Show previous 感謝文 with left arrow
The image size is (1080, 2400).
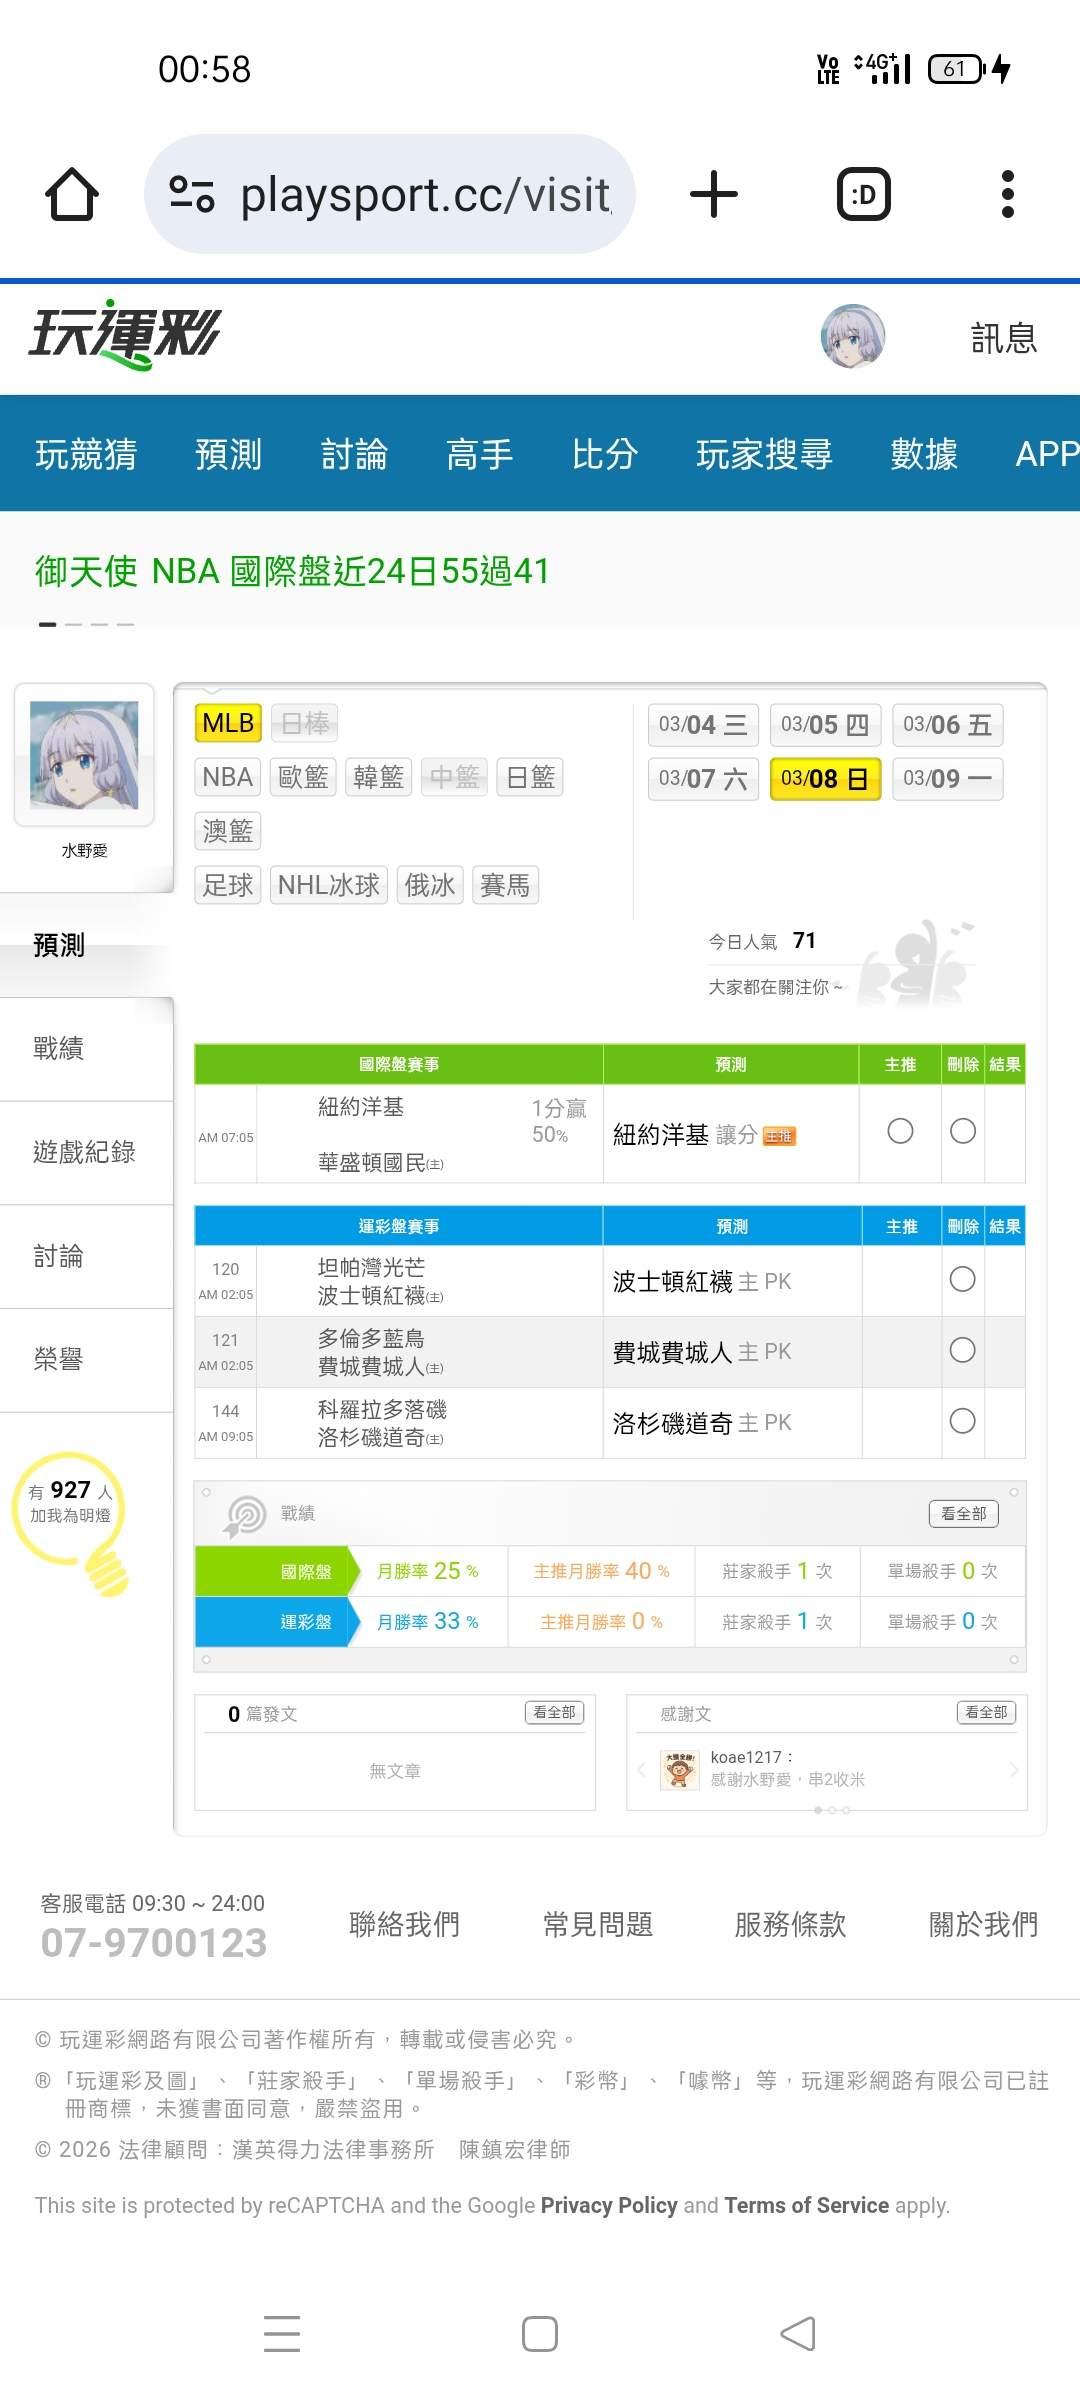pos(641,1770)
